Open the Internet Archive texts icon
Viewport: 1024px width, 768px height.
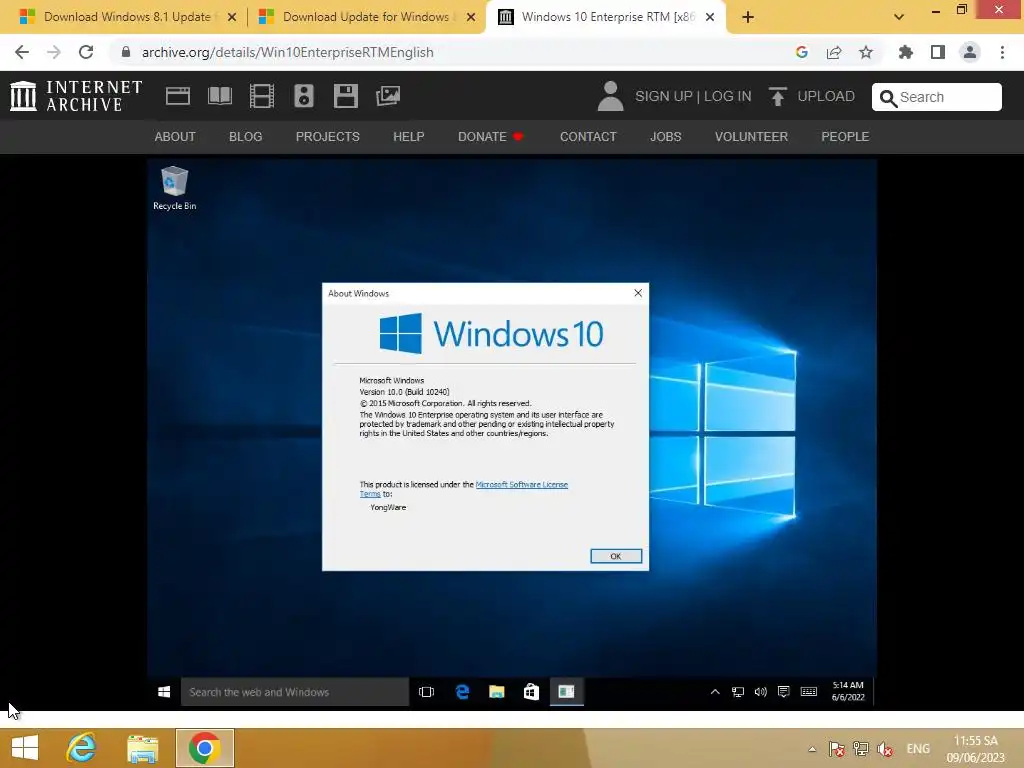tap(219, 96)
